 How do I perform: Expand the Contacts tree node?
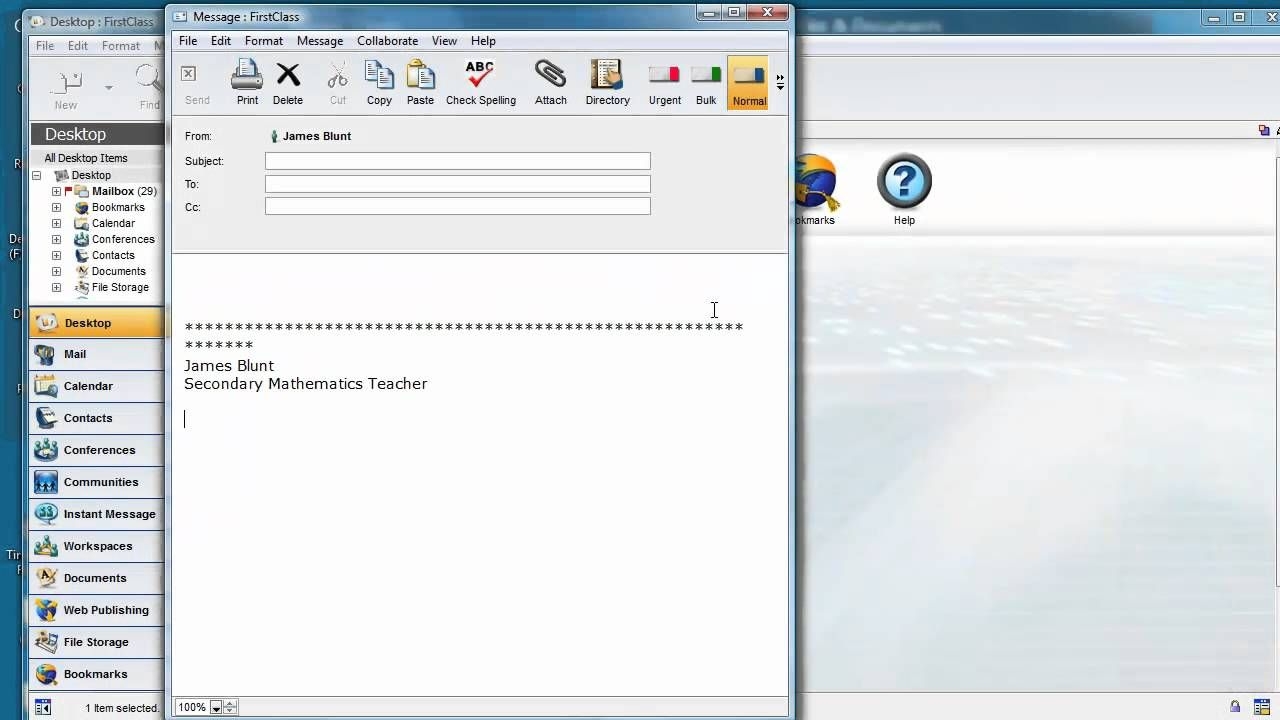(57, 255)
